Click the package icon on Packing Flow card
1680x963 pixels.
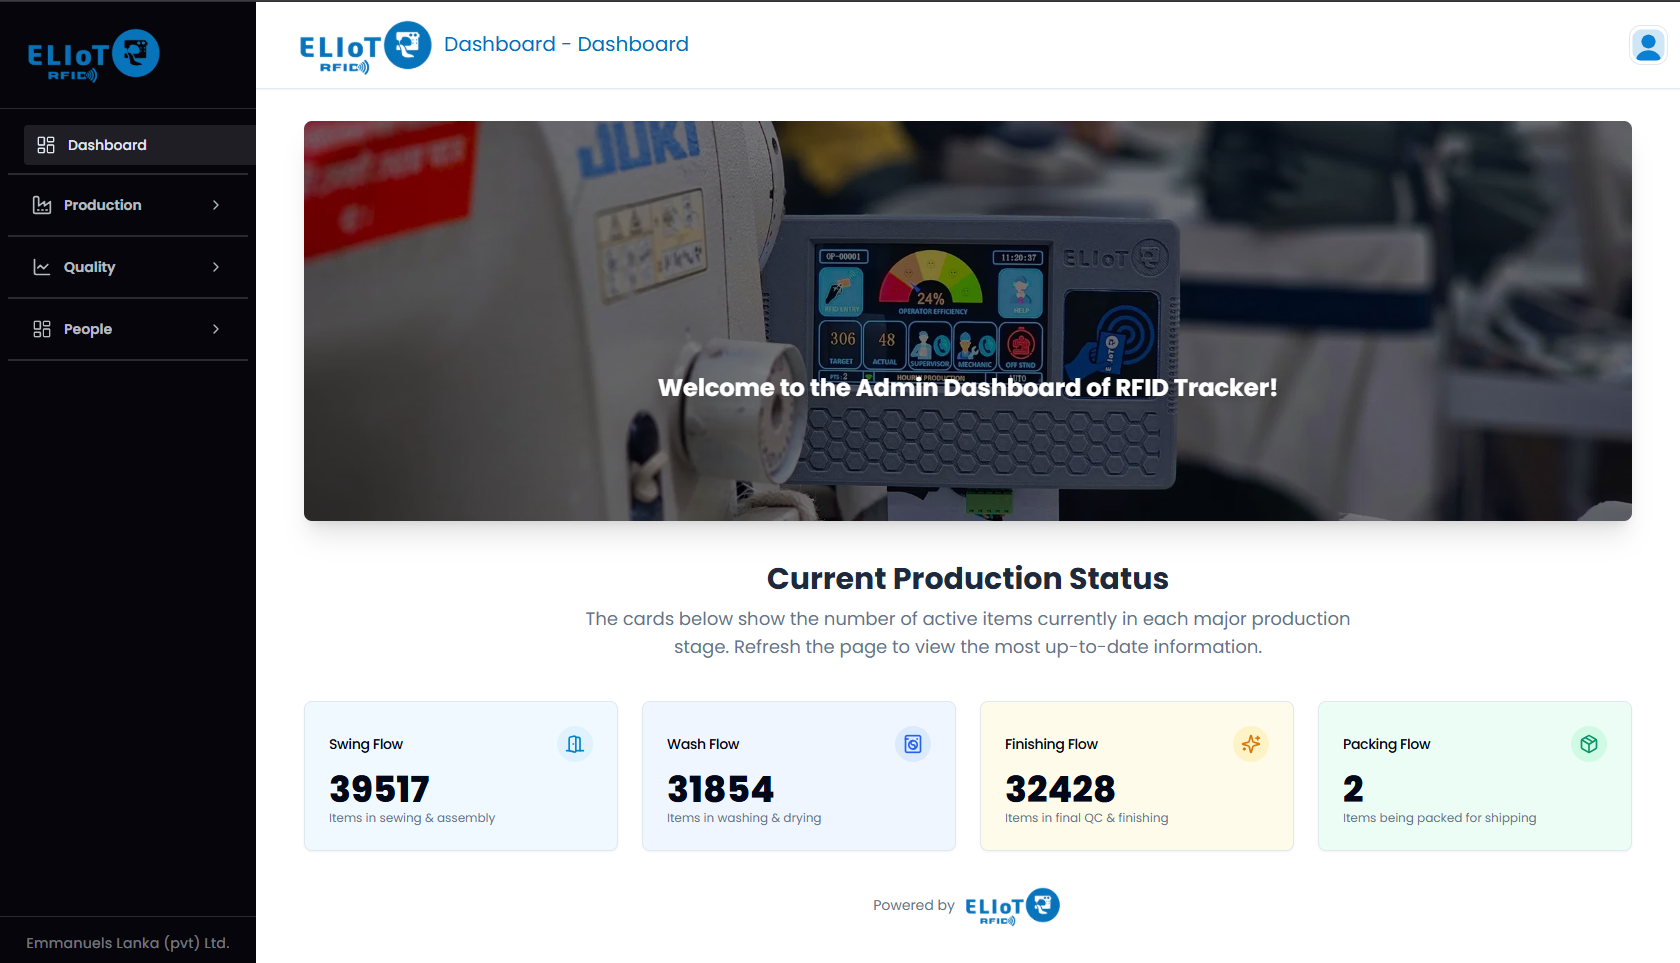tap(1588, 744)
